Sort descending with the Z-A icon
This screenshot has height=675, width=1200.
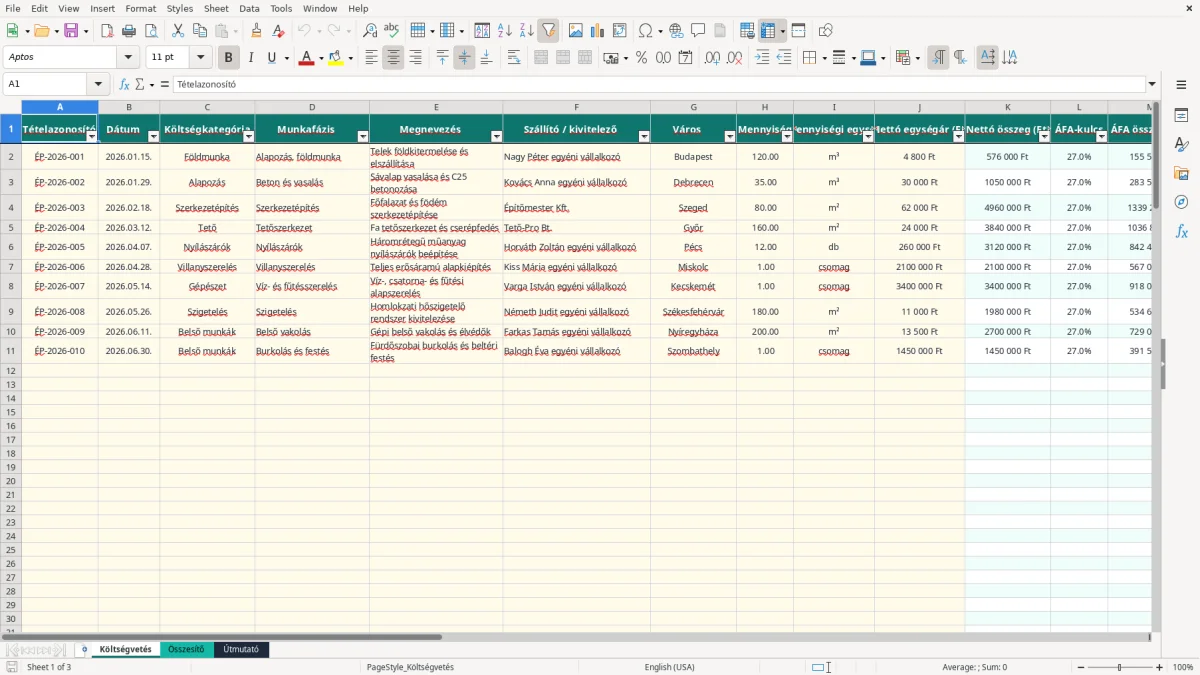pos(527,31)
